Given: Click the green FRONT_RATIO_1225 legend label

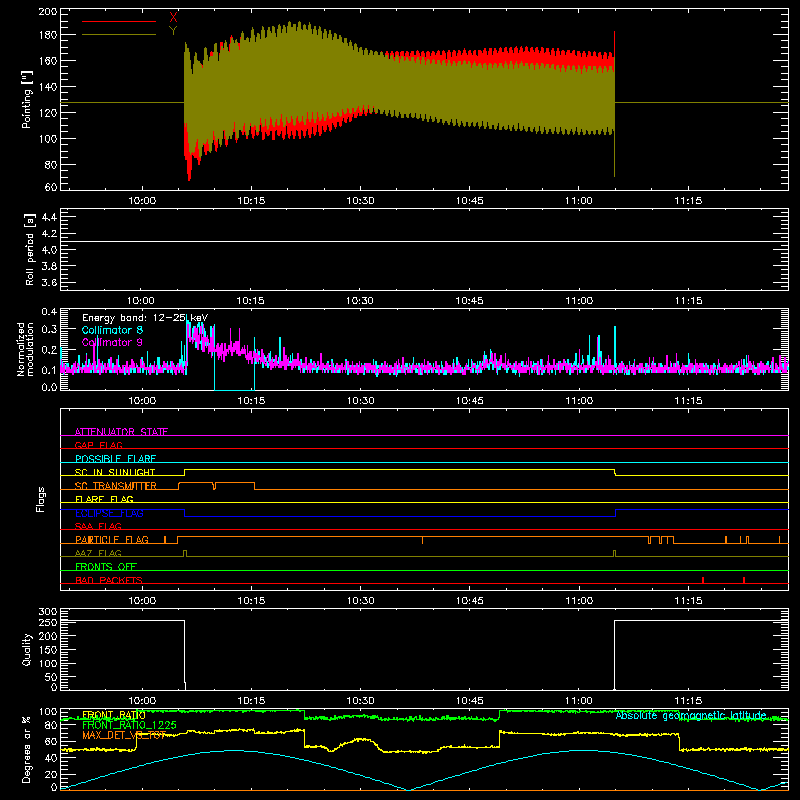Looking at the screenshot, I should click(x=130, y=725).
